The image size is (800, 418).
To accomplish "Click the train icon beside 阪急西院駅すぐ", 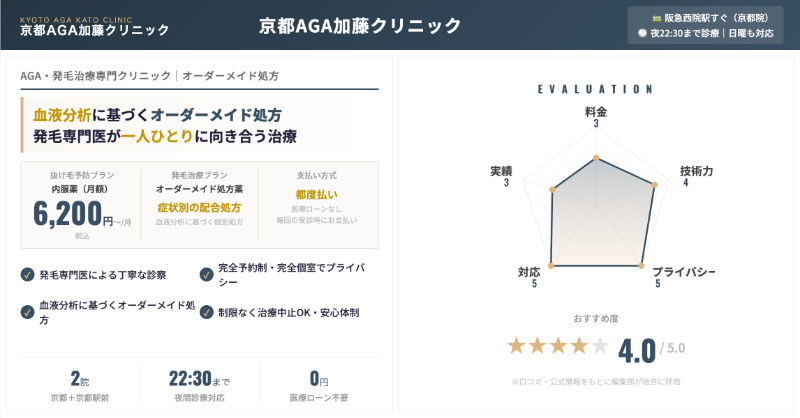I will point(656,18).
